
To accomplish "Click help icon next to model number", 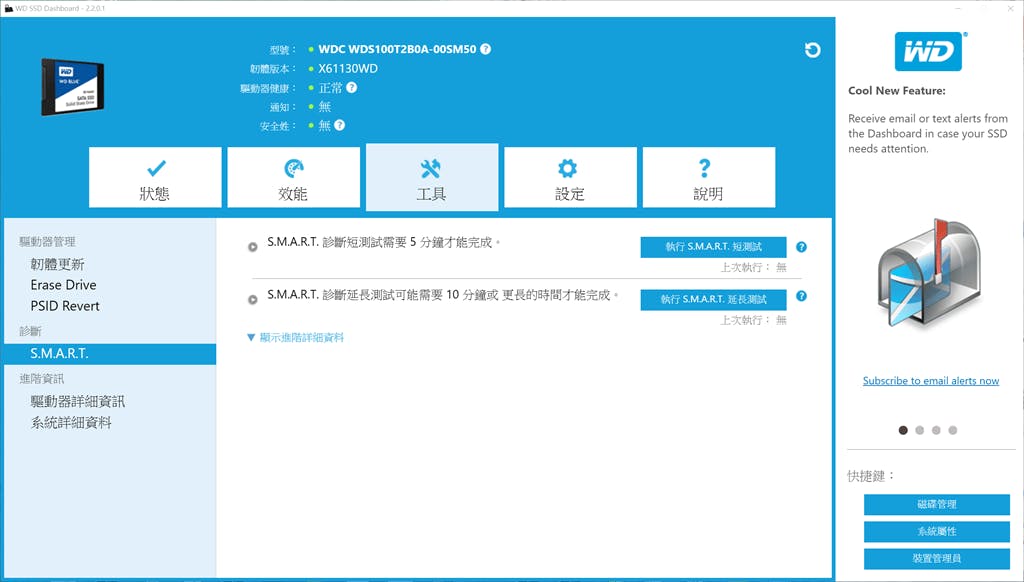I will pos(486,49).
